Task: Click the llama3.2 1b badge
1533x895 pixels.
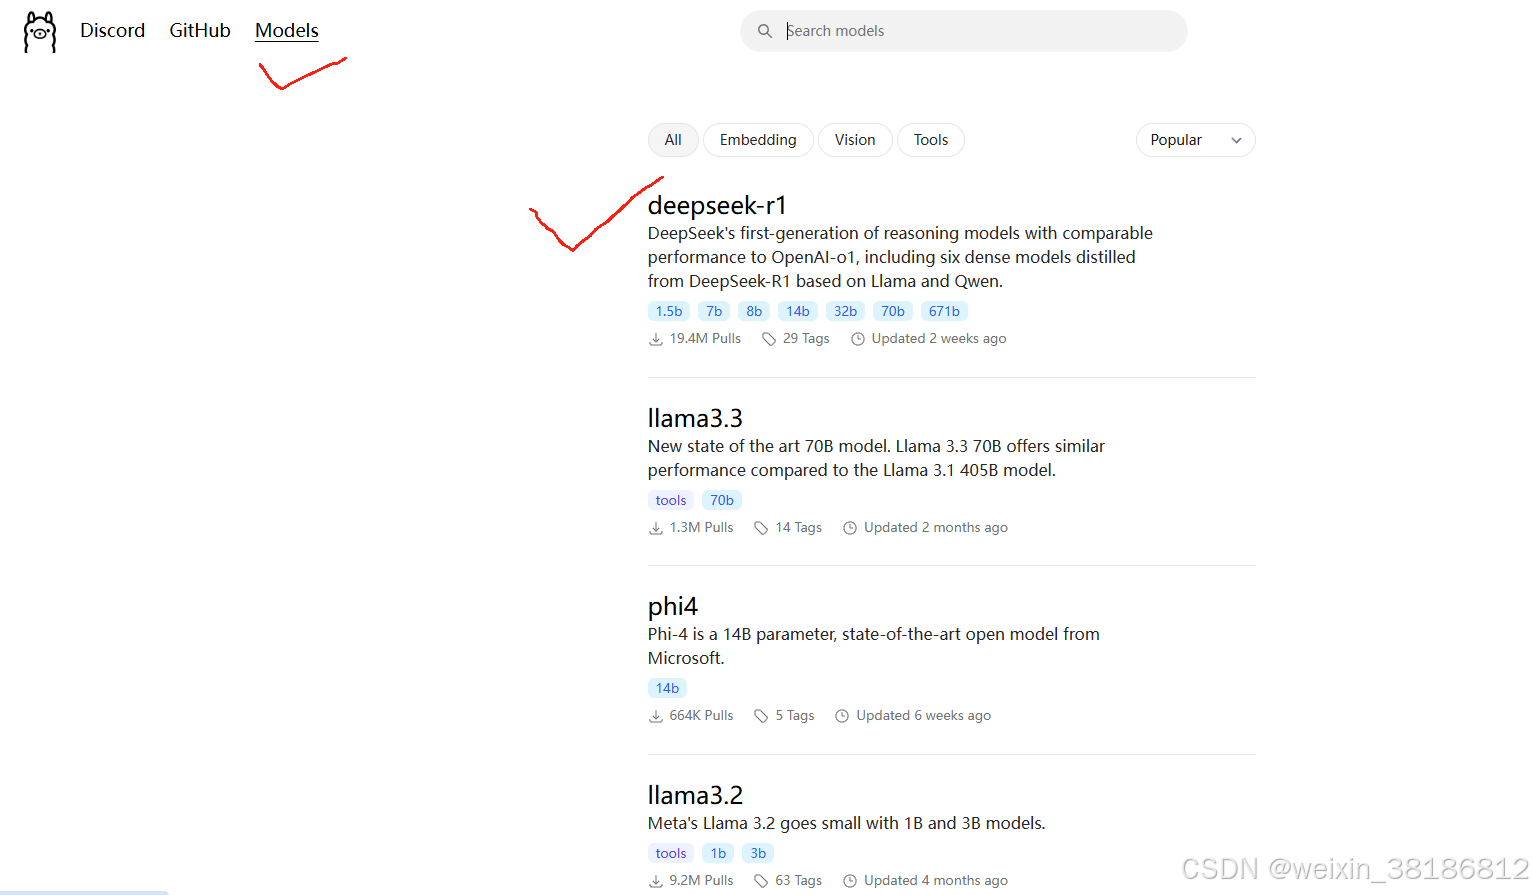Action: (718, 853)
